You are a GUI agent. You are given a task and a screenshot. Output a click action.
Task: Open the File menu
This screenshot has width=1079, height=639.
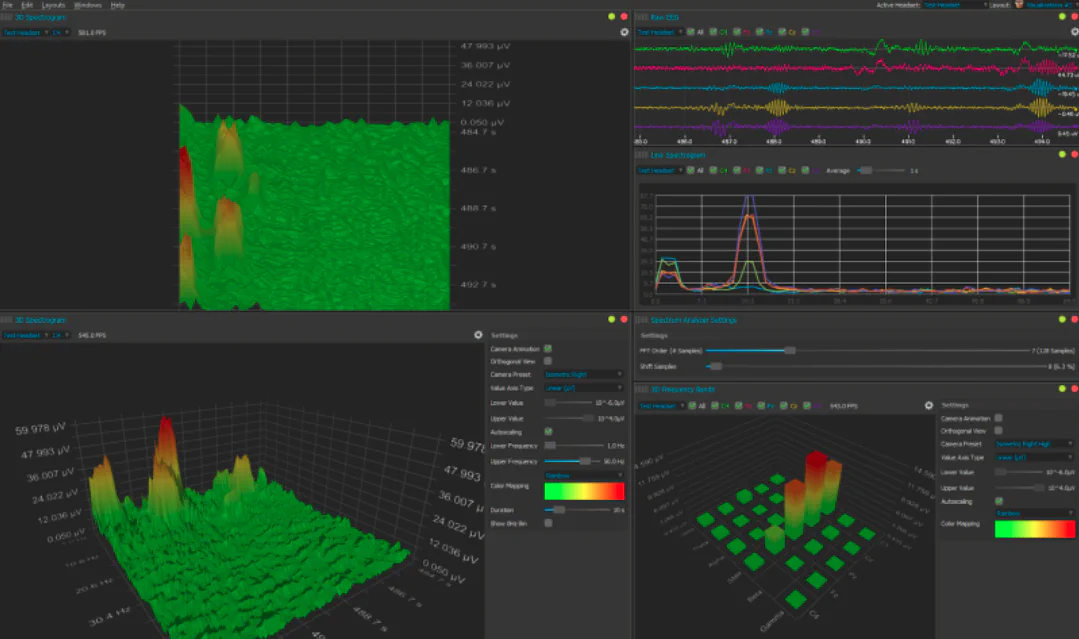pos(8,5)
